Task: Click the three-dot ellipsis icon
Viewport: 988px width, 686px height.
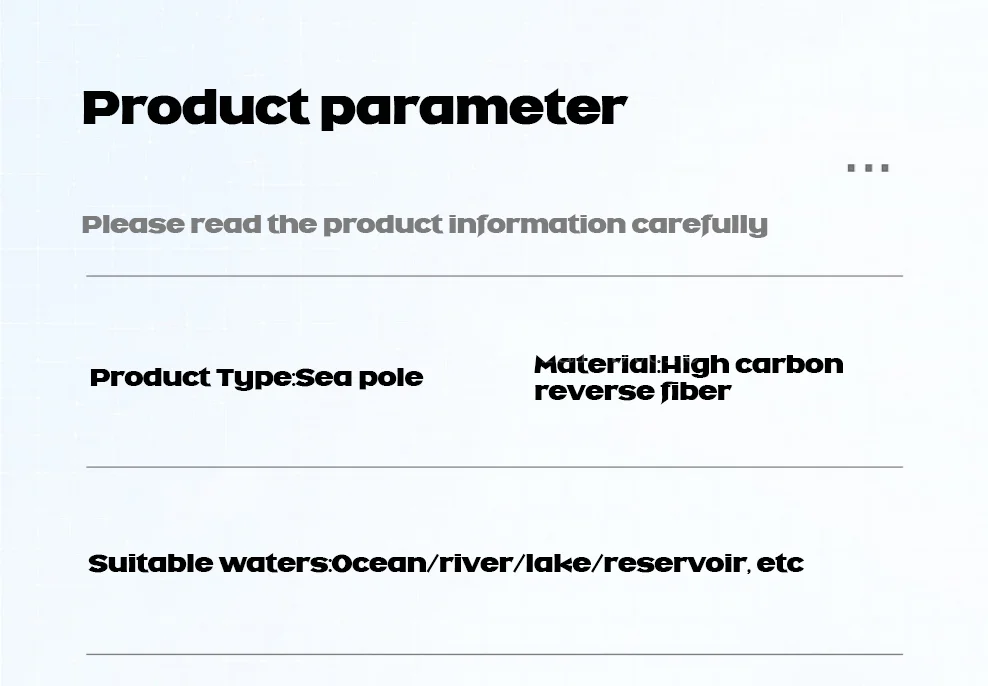Action: click(868, 168)
